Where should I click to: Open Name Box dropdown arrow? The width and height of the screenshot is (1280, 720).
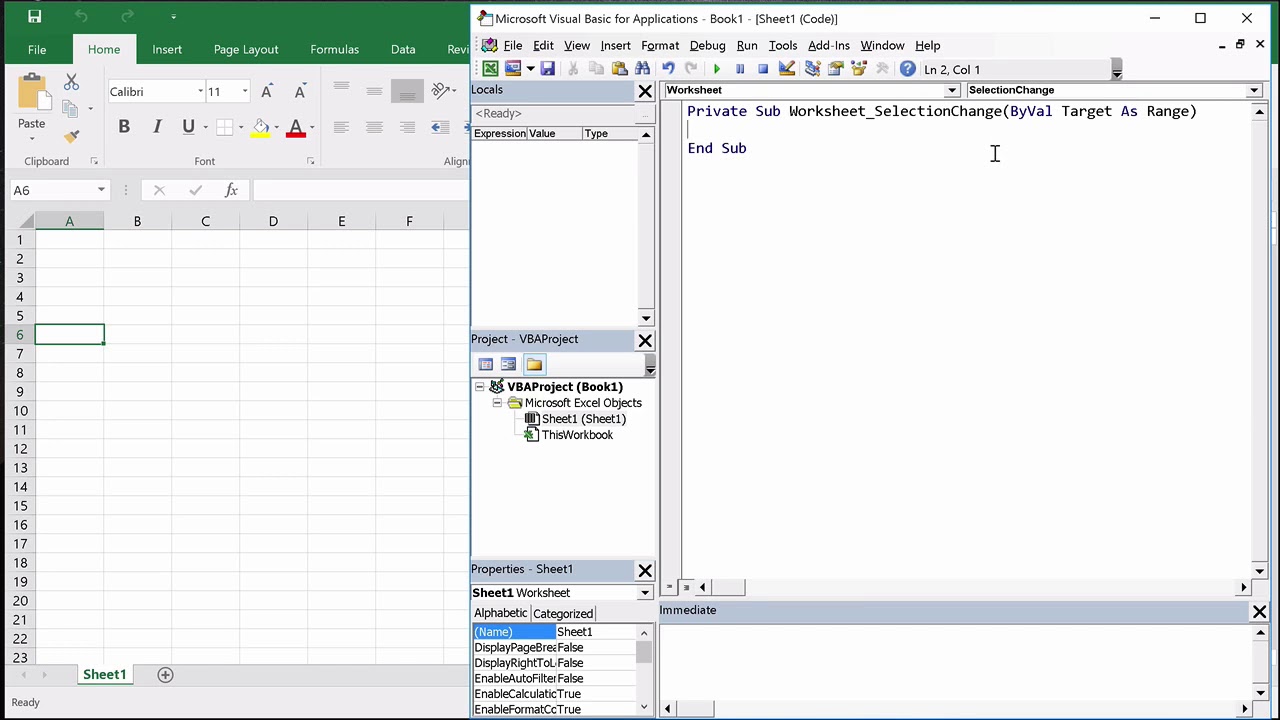point(101,190)
